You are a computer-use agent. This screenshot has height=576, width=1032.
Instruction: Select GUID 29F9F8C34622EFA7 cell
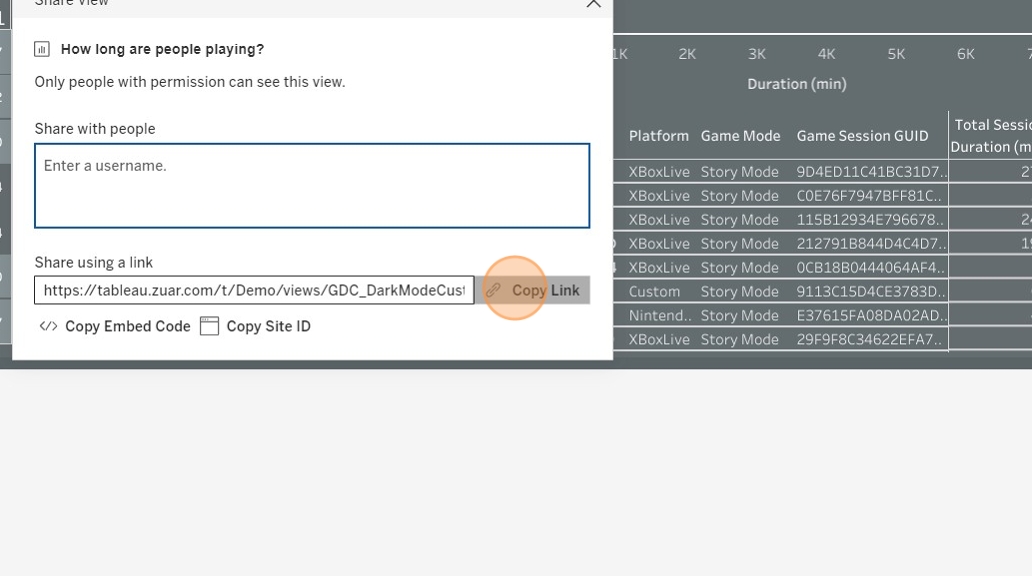[x=869, y=340]
